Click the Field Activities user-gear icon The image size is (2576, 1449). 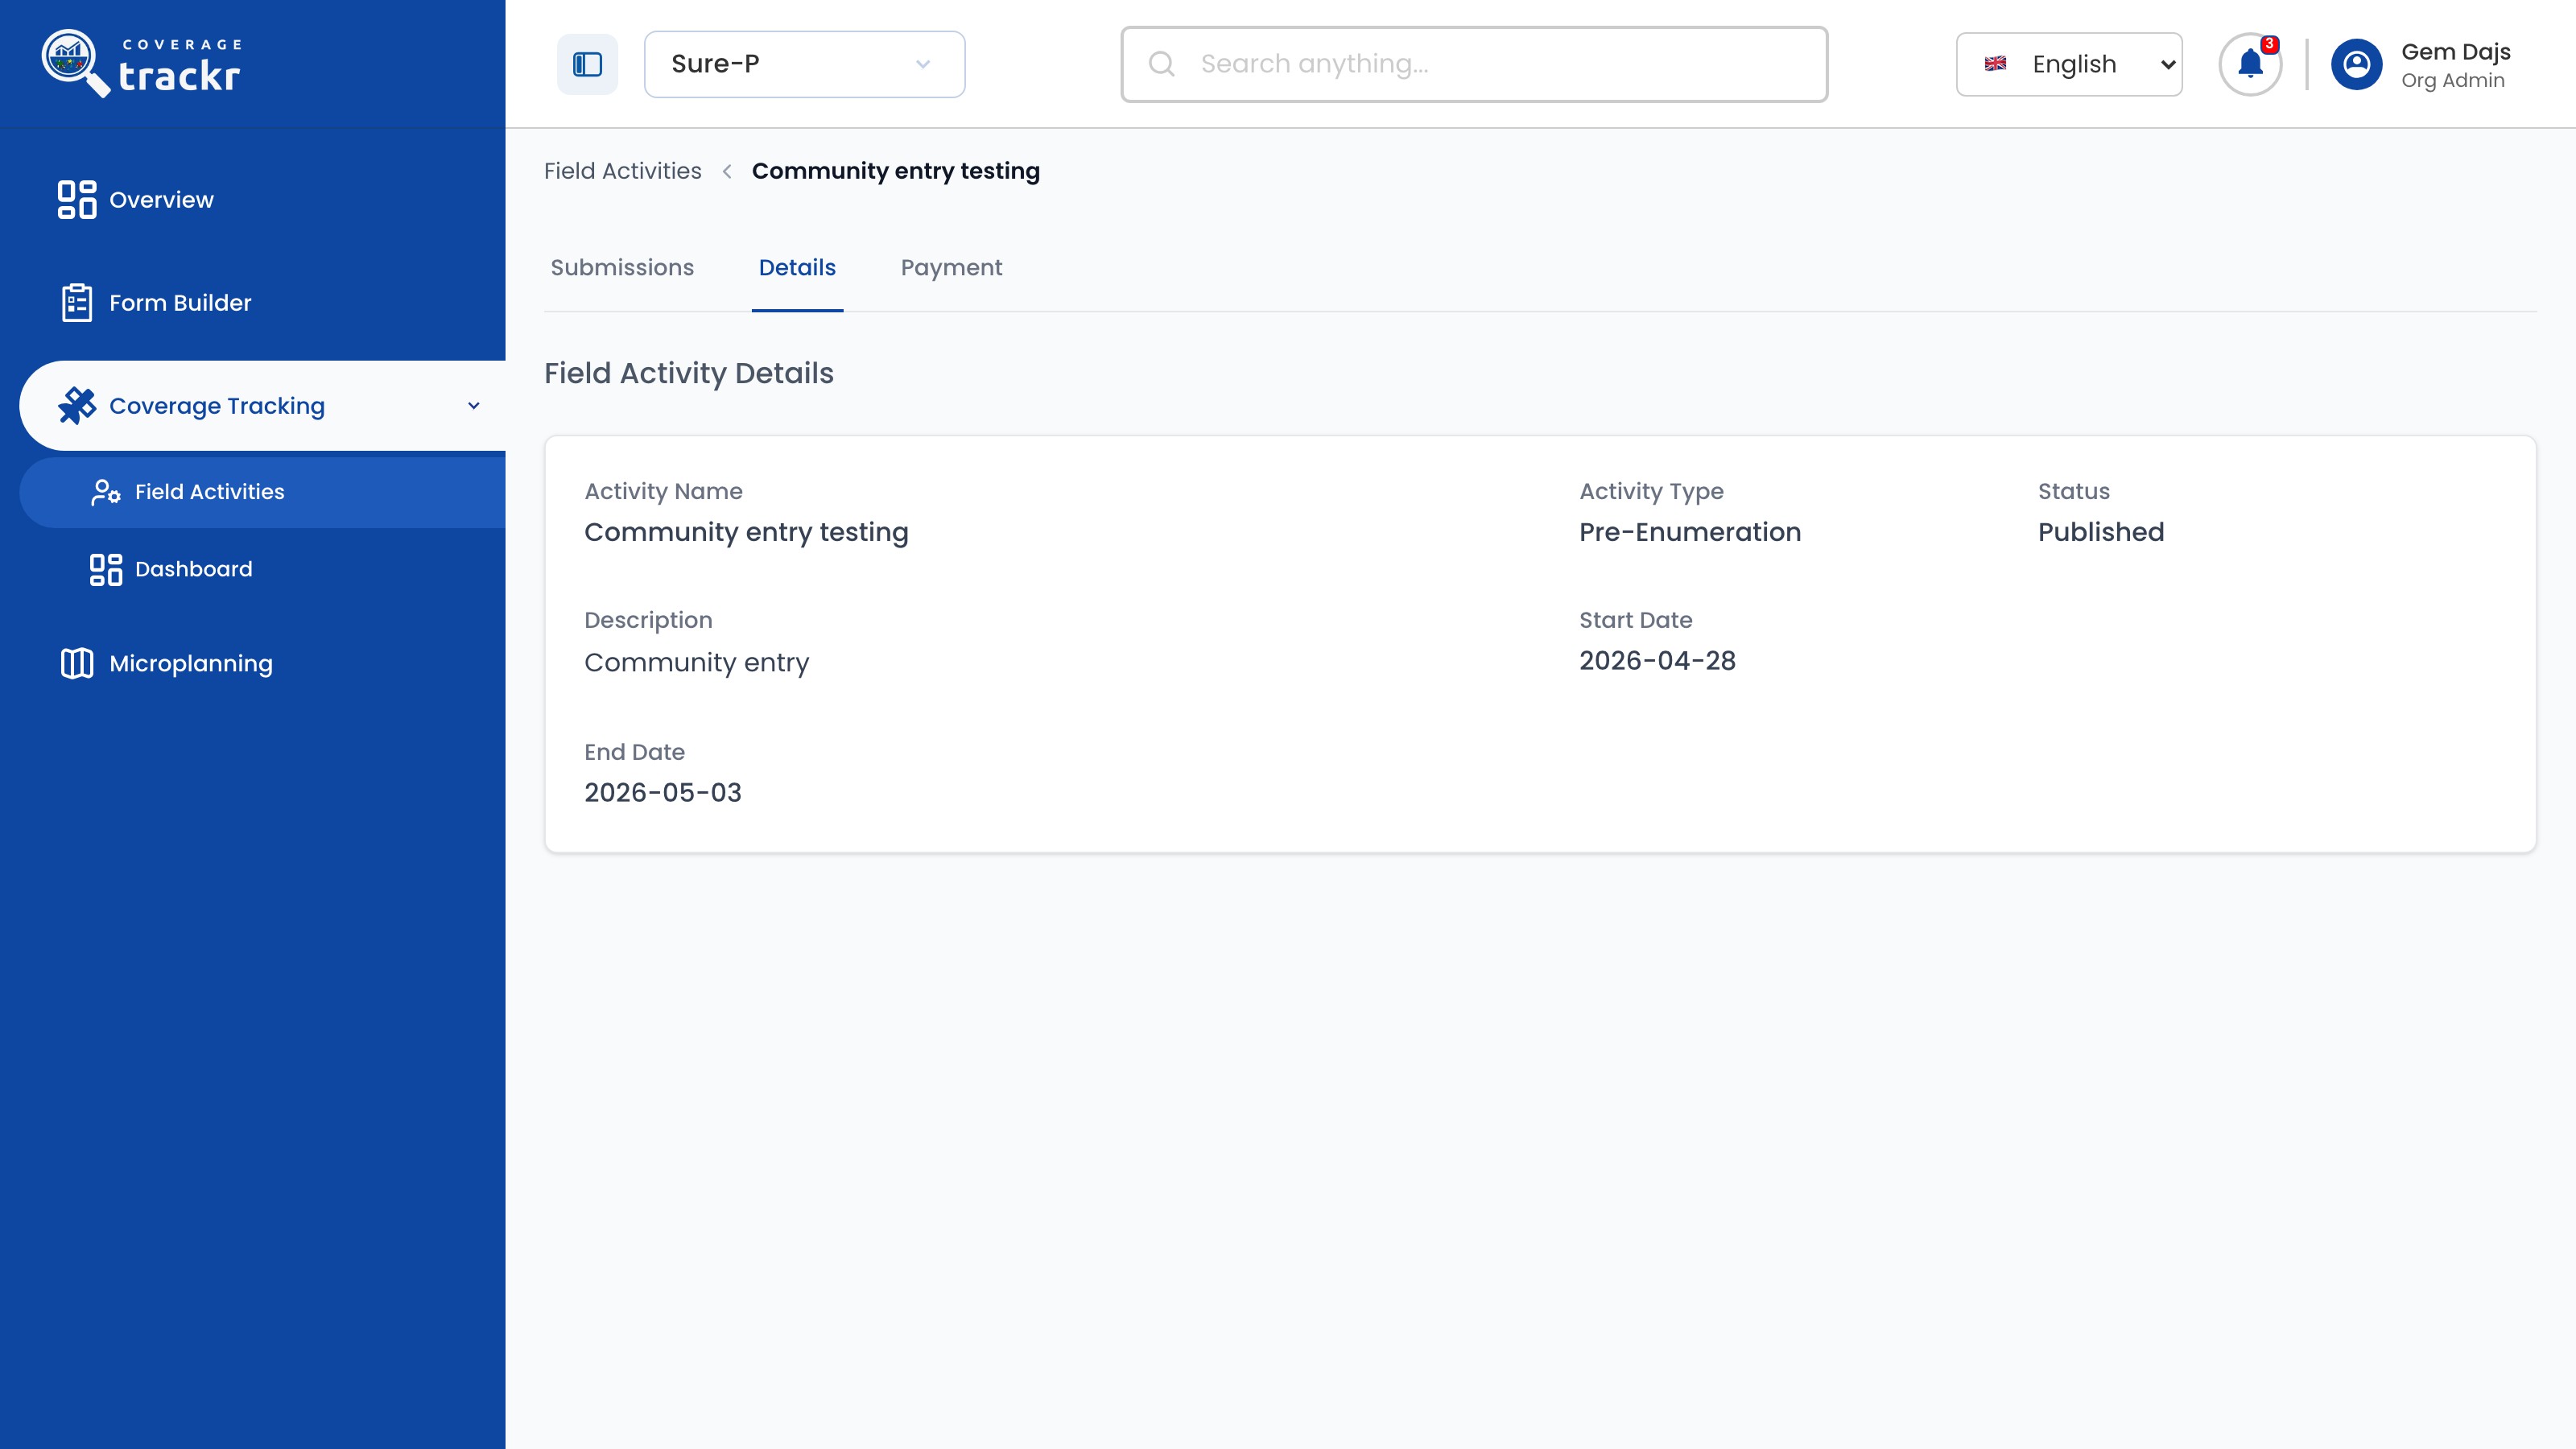click(105, 492)
